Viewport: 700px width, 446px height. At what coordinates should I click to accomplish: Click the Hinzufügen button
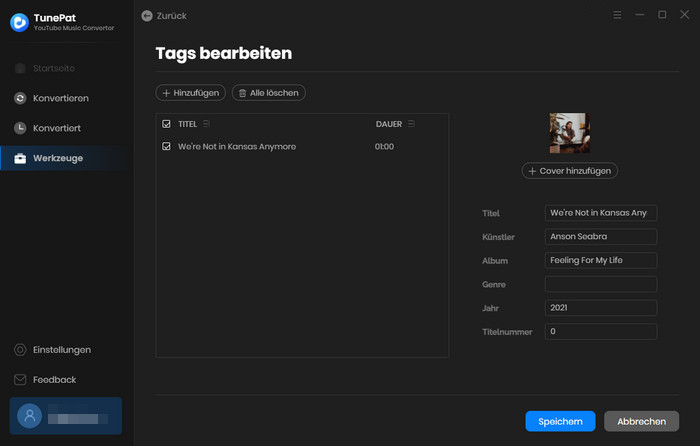[191, 93]
